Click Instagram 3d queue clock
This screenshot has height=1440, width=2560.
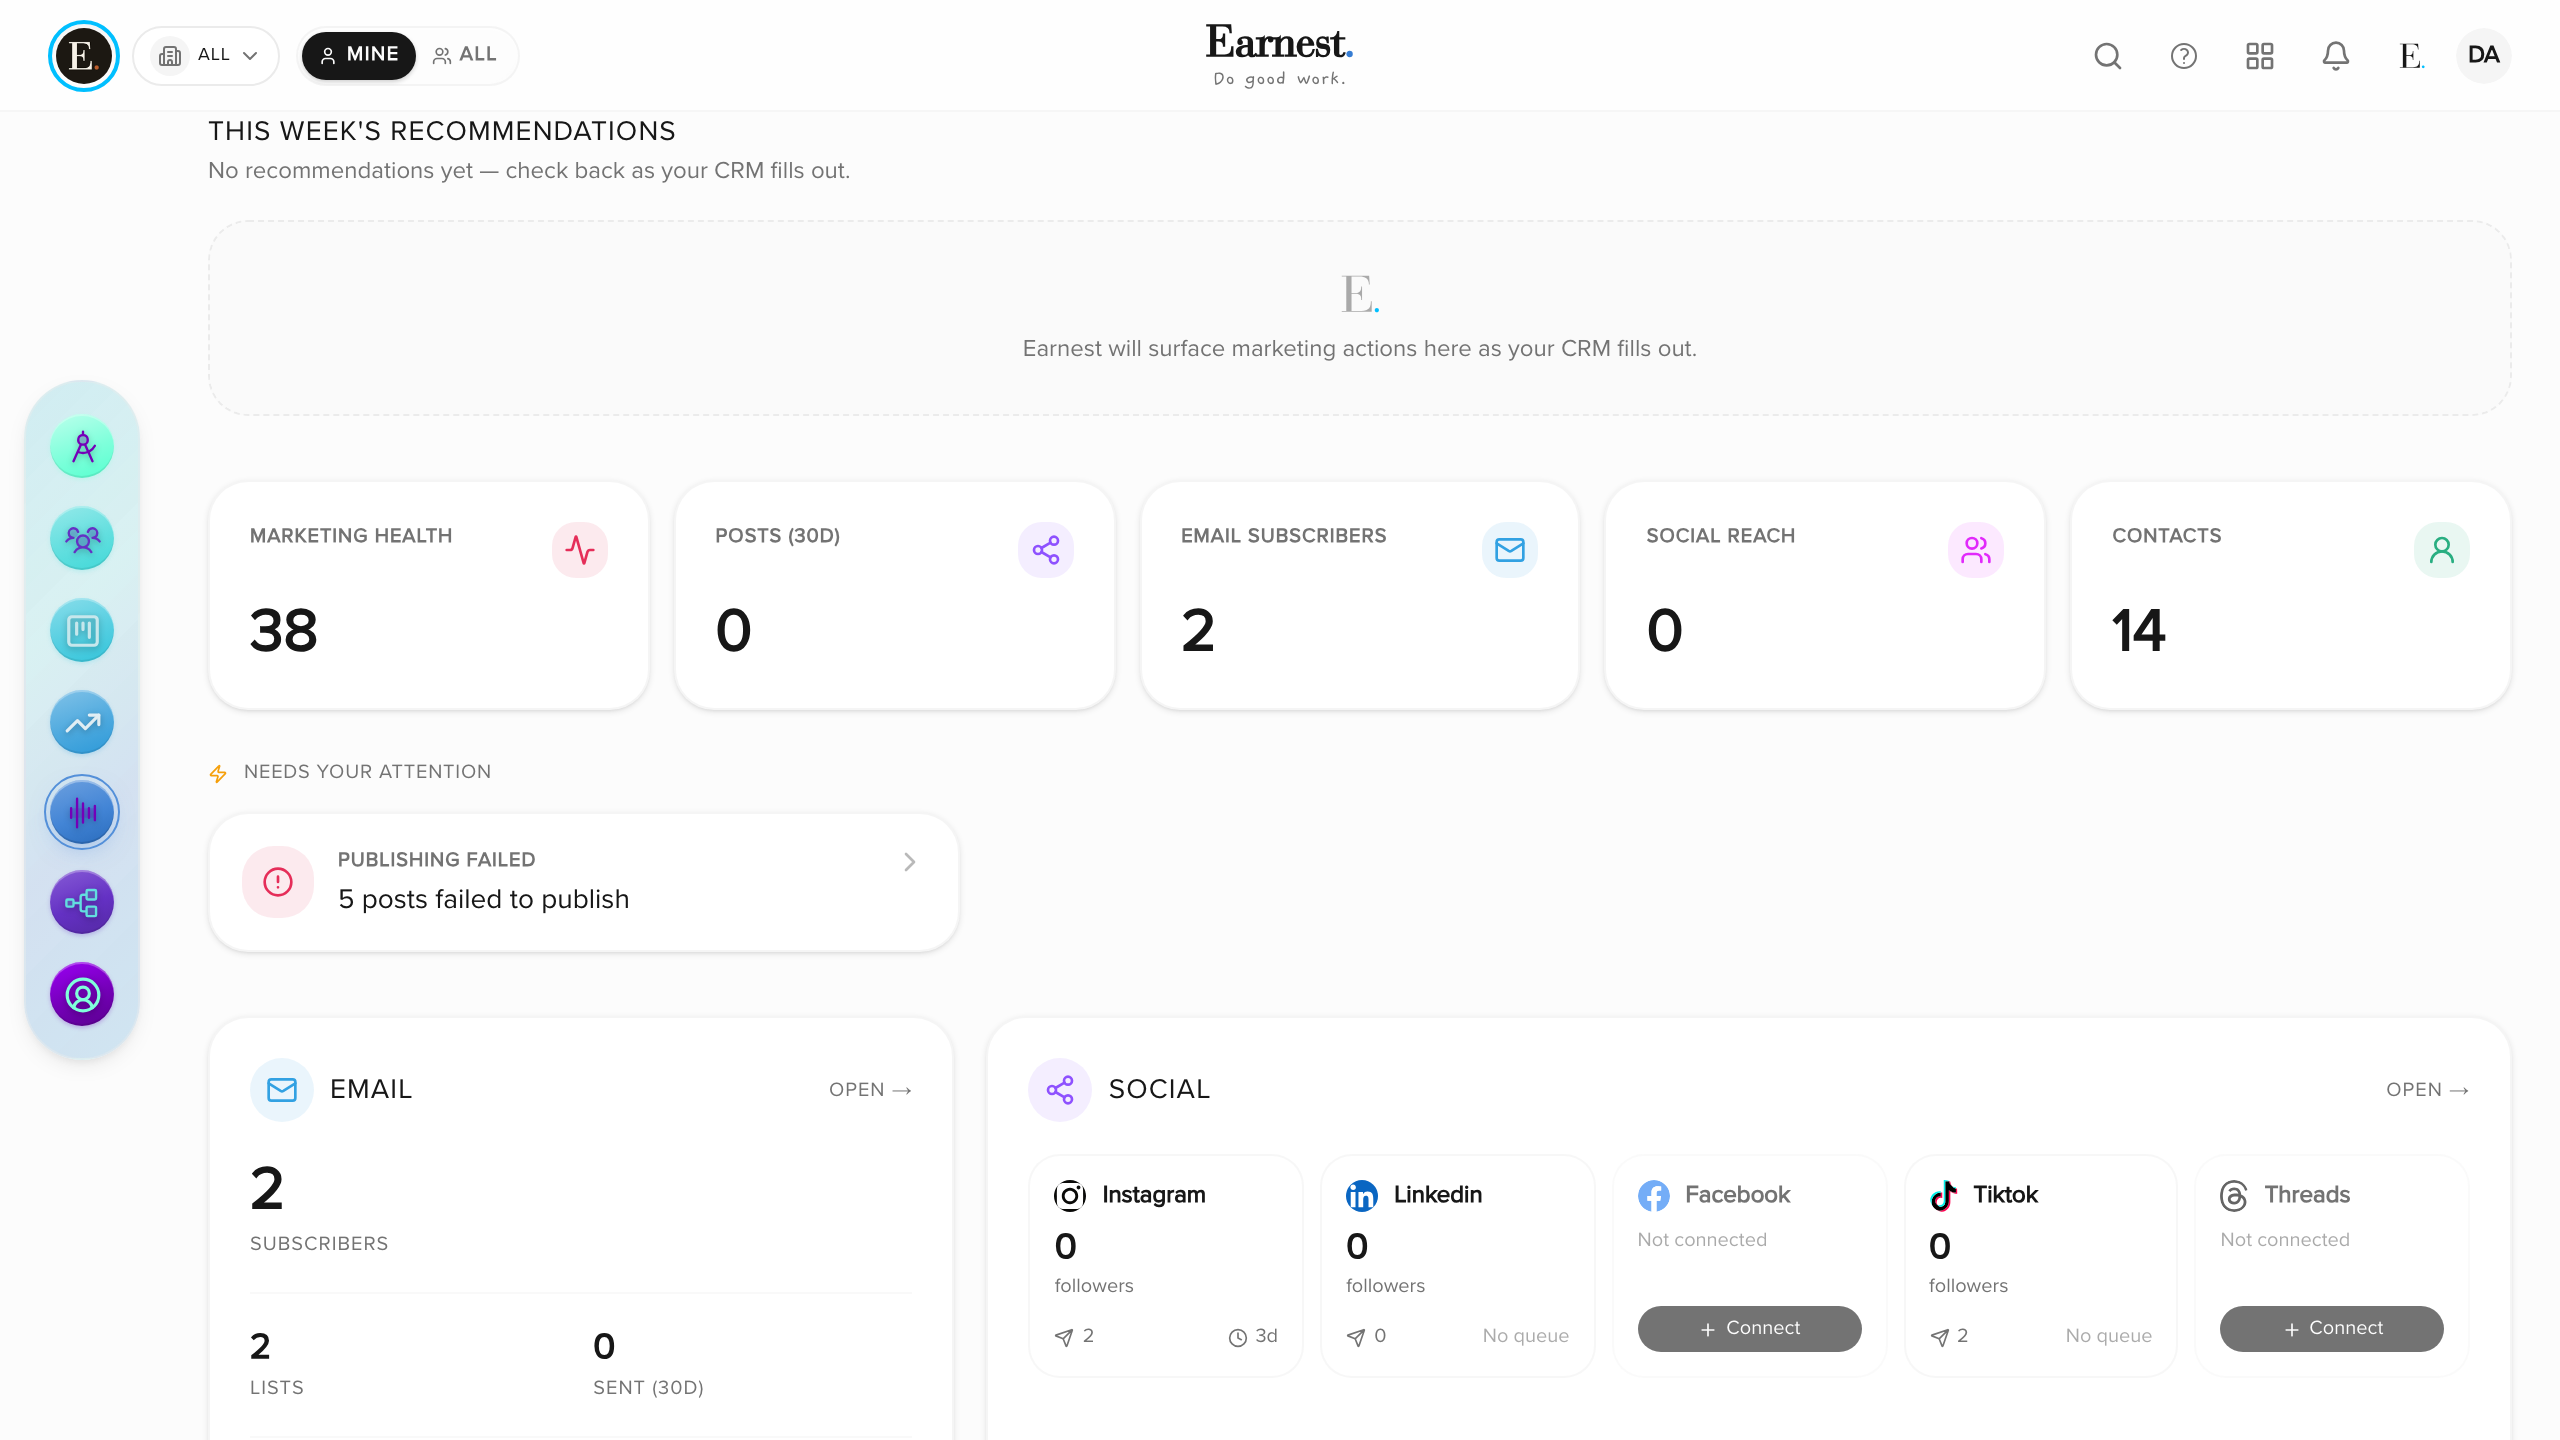tap(1253, 1337)
